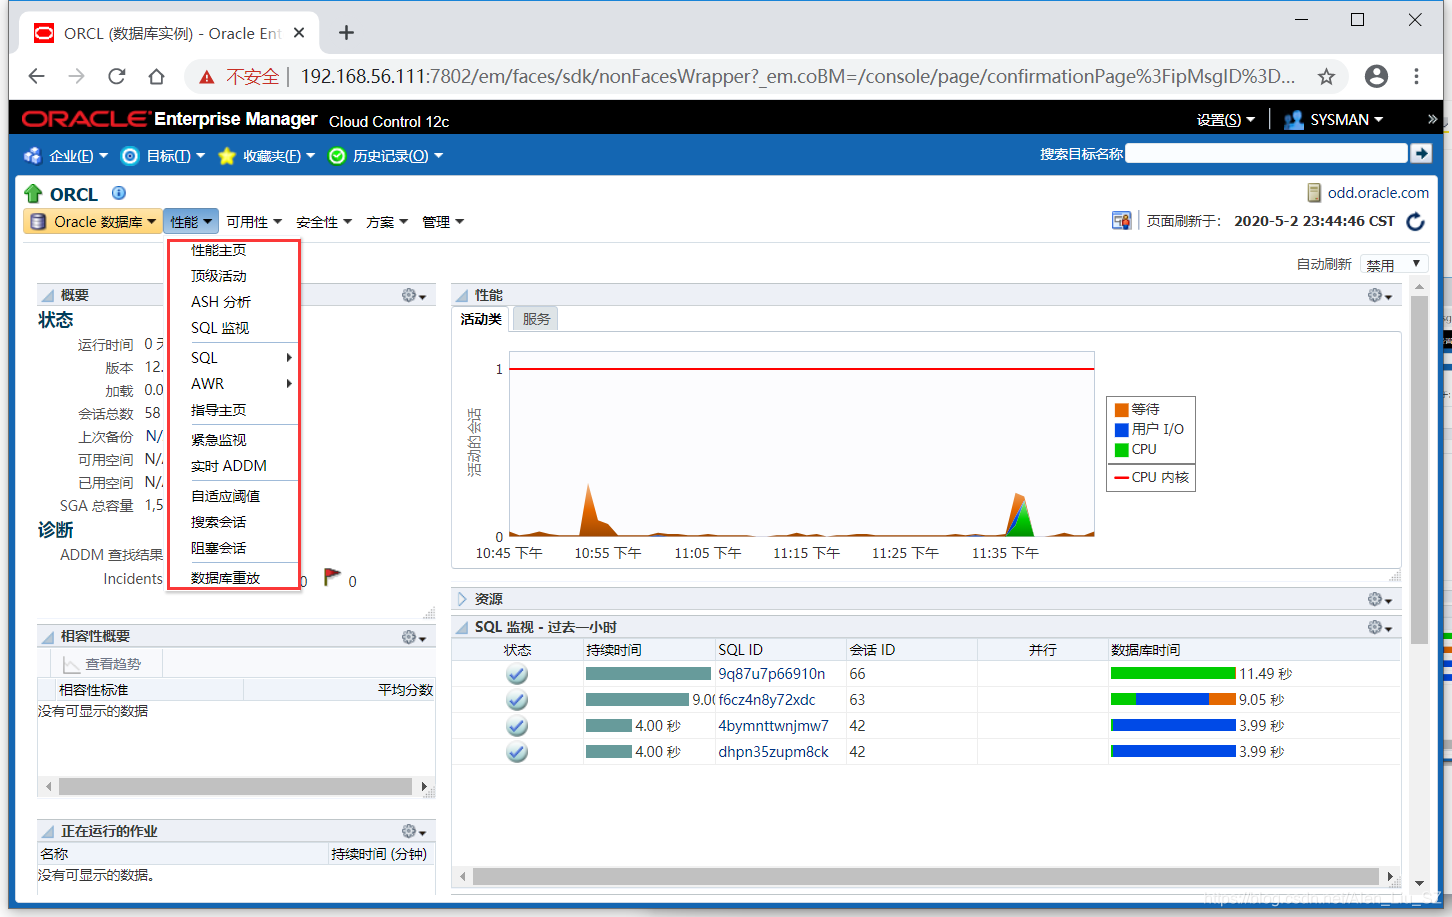Image resolution: width=1452 pixels, height=917 pixels.
Task: Collapse the 相容性概要 section
Action: (x=47, y=637)
